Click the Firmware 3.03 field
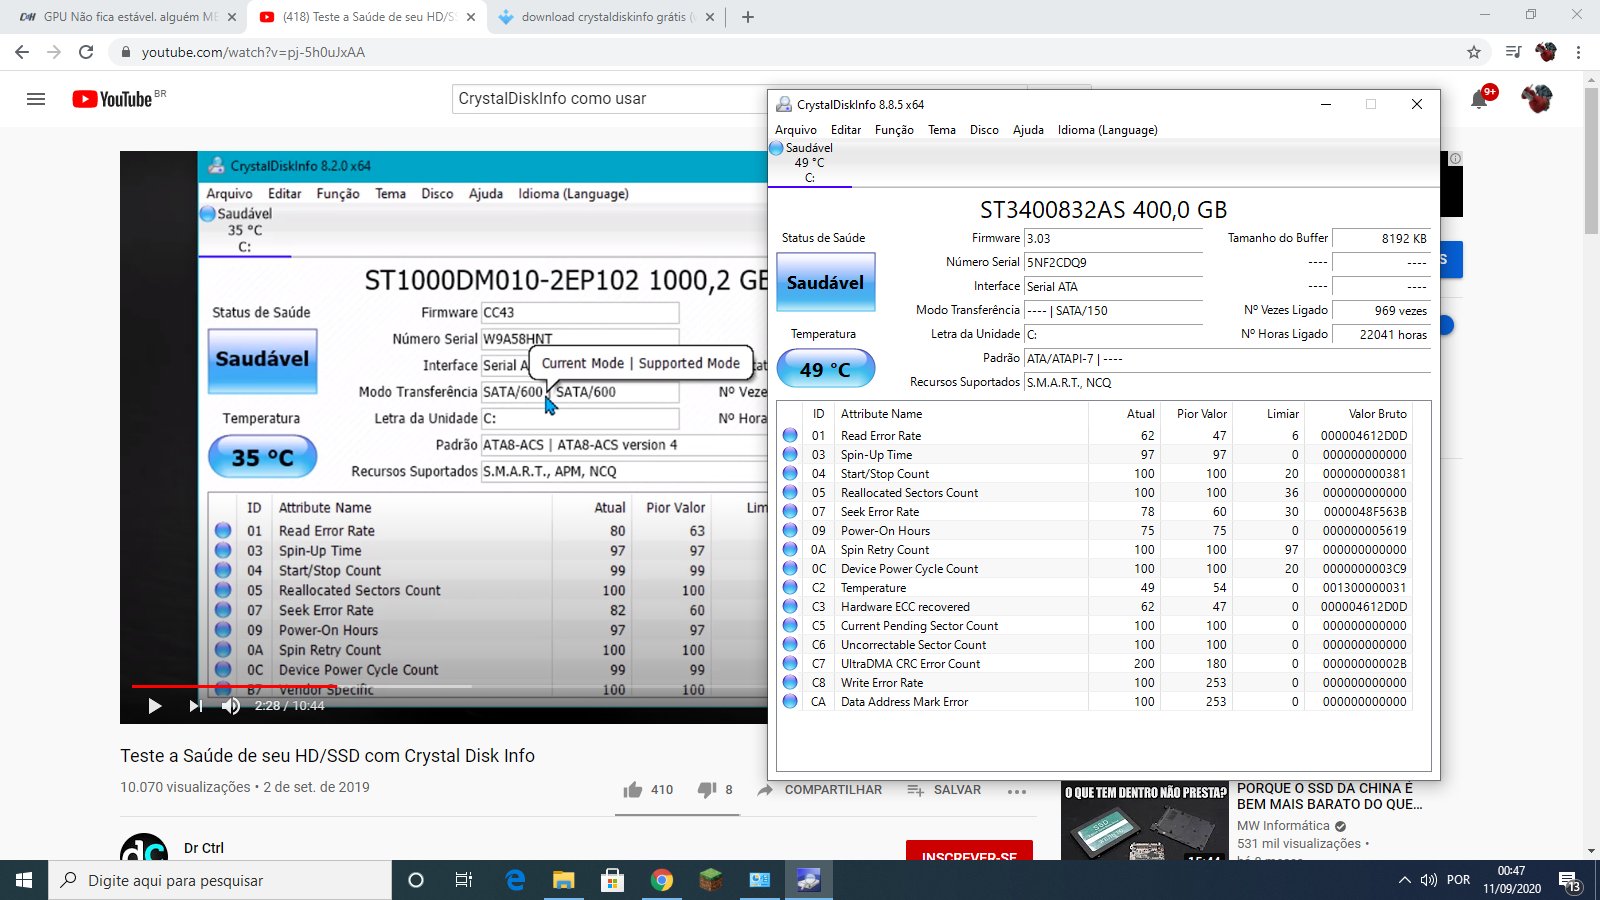 pyautogui.click(x=1113, y=239)
